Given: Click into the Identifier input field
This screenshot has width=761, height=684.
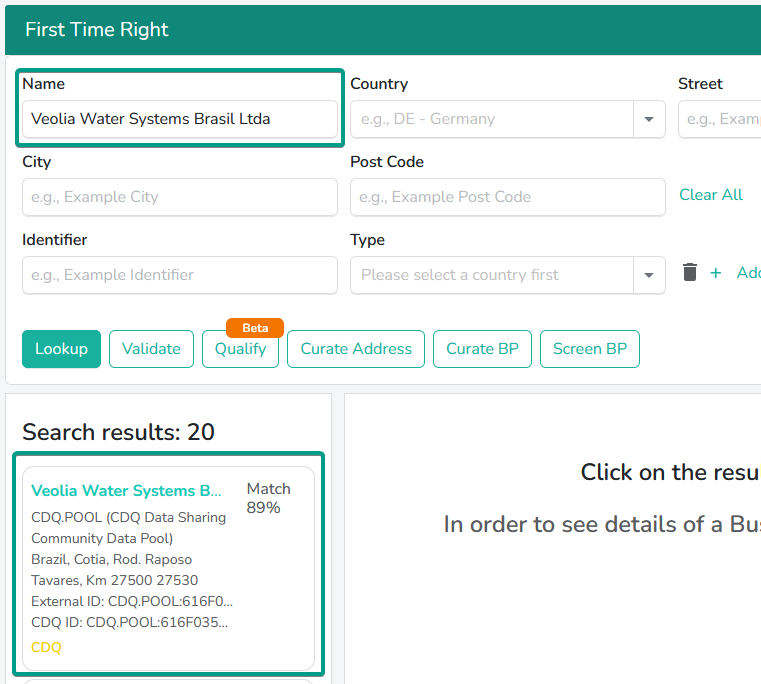Looking at the screenshot, I should 180,275.
